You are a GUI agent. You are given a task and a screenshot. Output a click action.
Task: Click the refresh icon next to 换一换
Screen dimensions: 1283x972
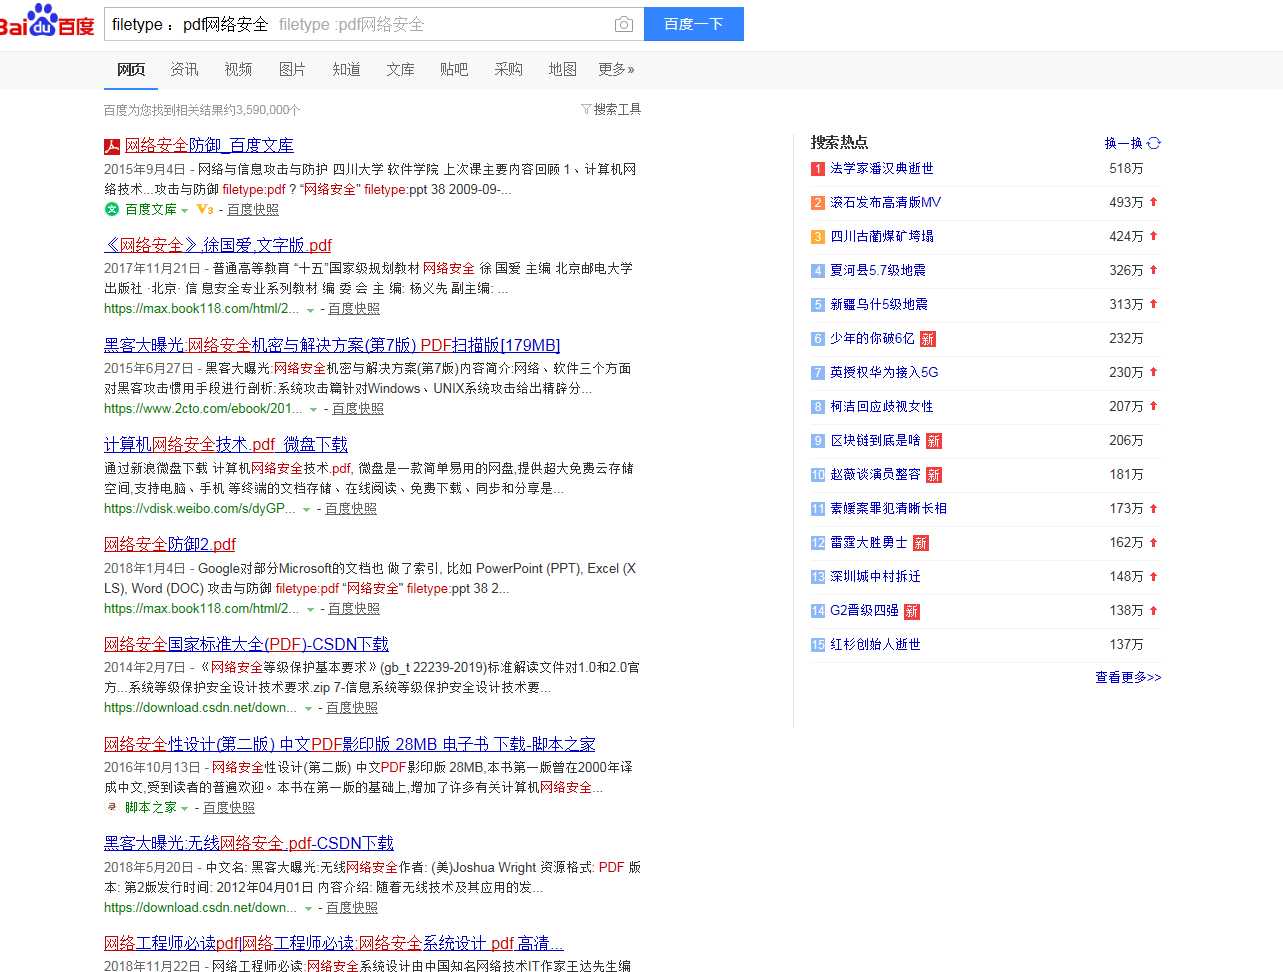1154,143
